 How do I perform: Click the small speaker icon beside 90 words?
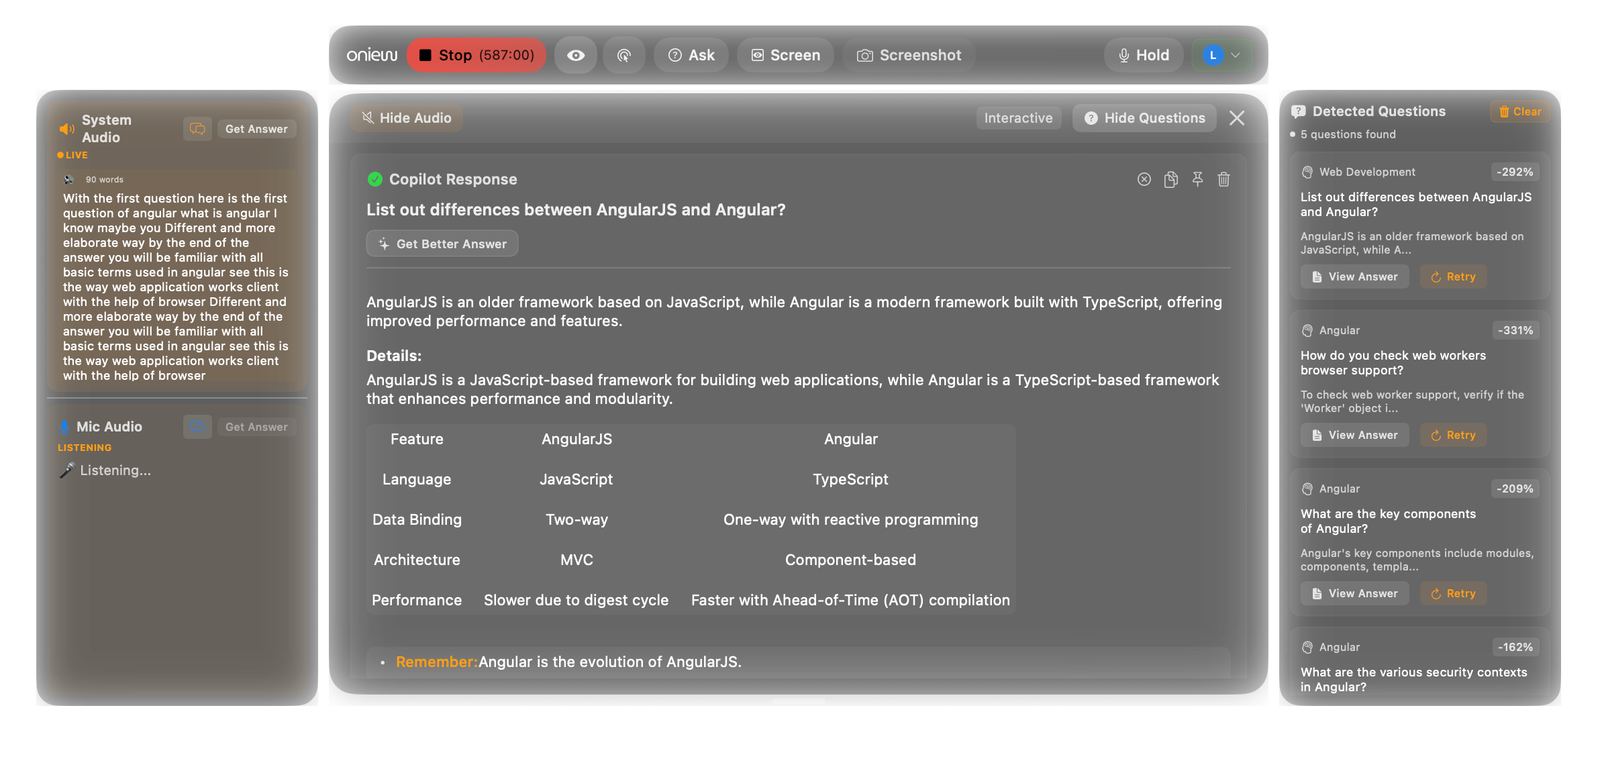click(69, 180)
